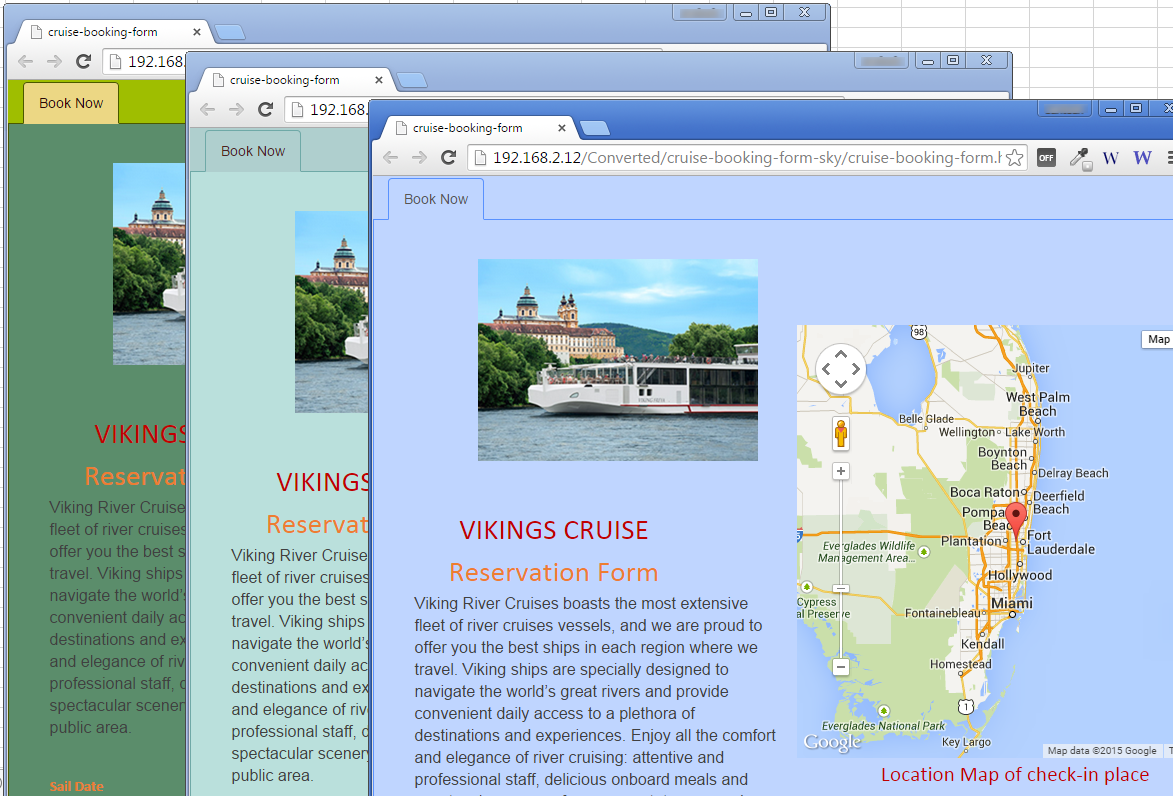Screen dimensions: 1173x796
Task: Select the yellow Book Now tab
Action: click(x=71, y=103)
